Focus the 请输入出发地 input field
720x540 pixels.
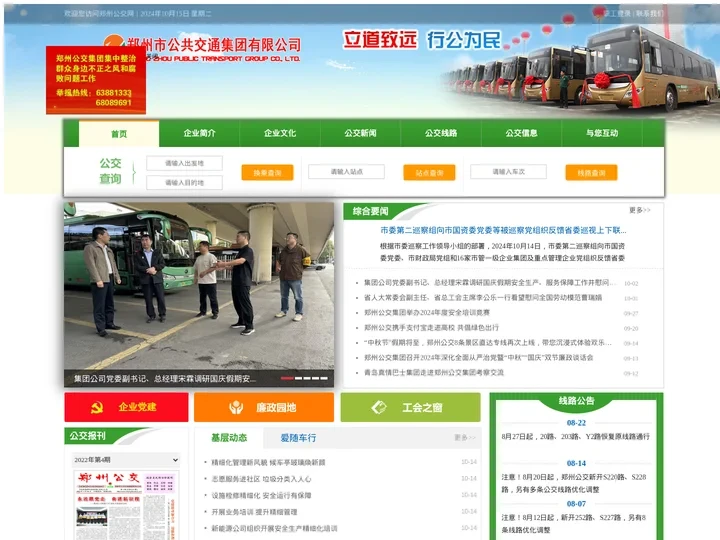184,163
